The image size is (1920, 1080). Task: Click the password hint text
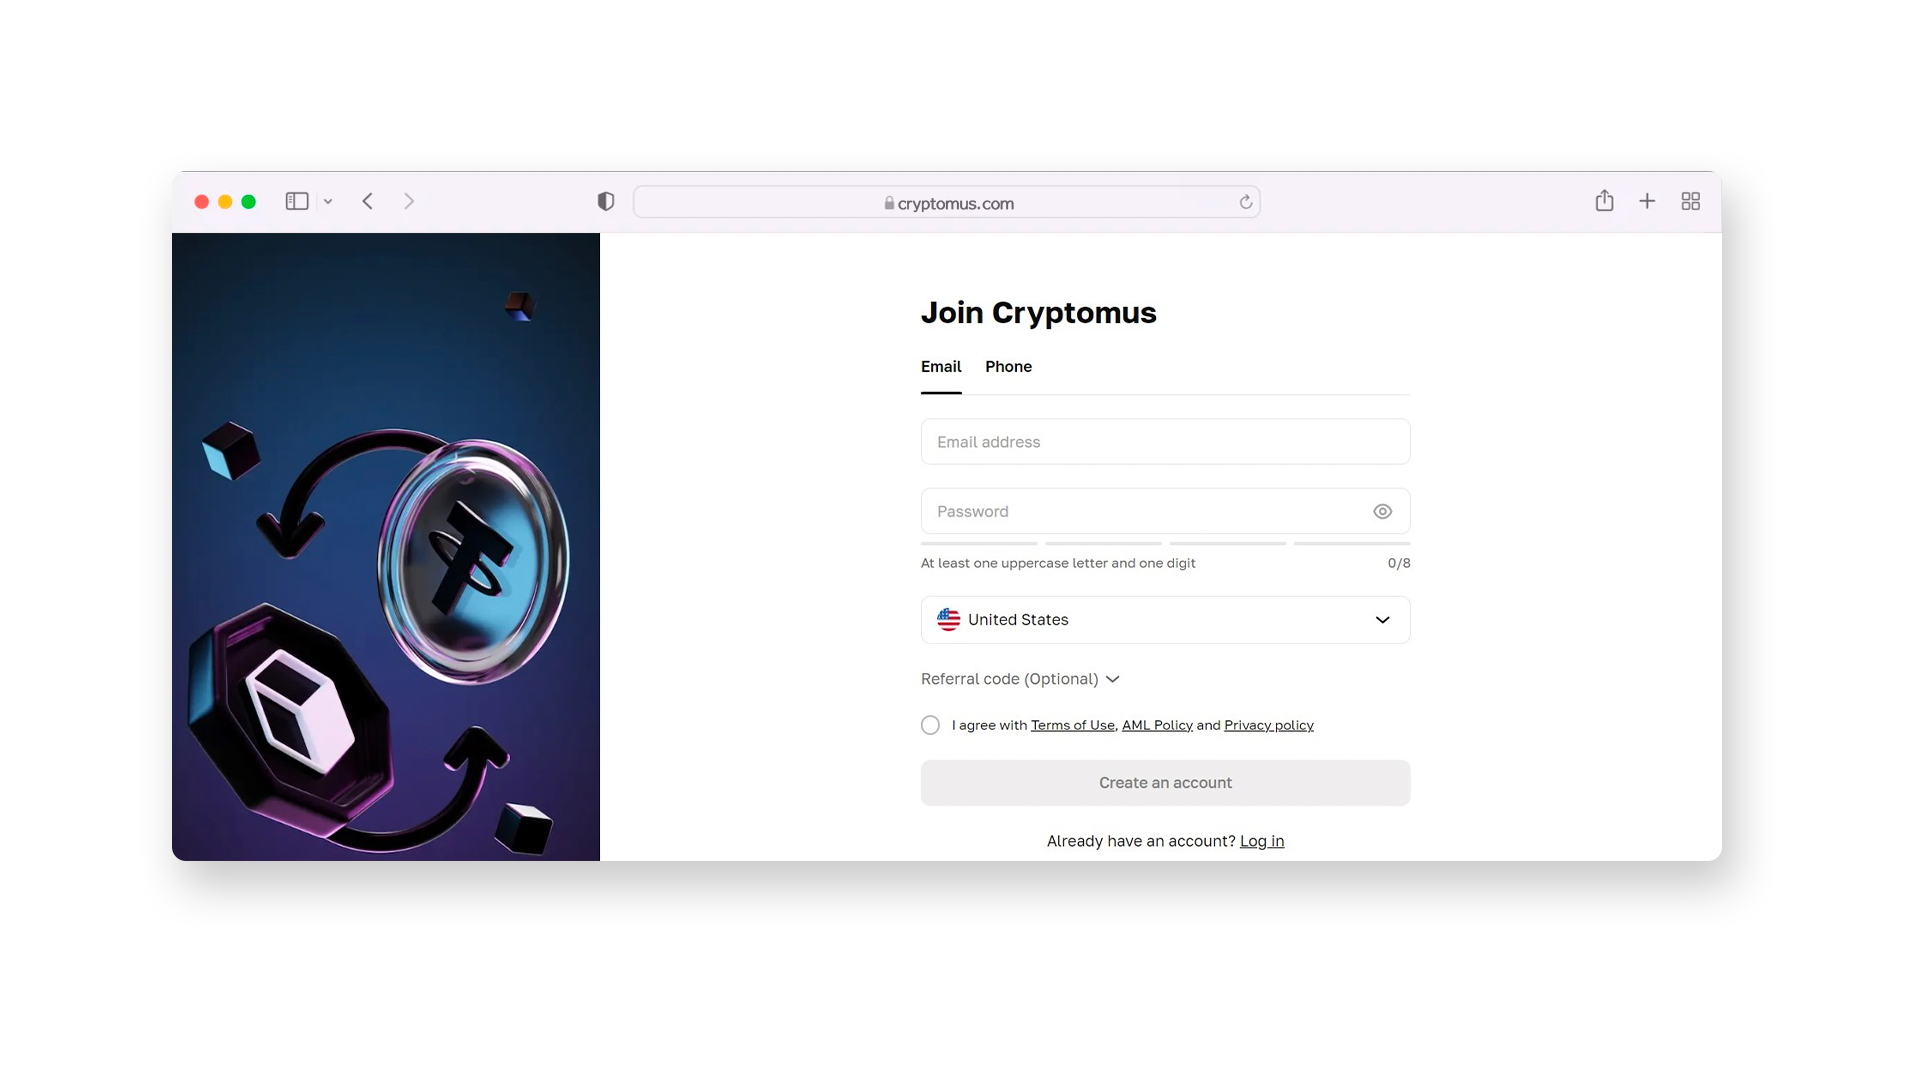pyautogui.click(x=1058, y=563)
